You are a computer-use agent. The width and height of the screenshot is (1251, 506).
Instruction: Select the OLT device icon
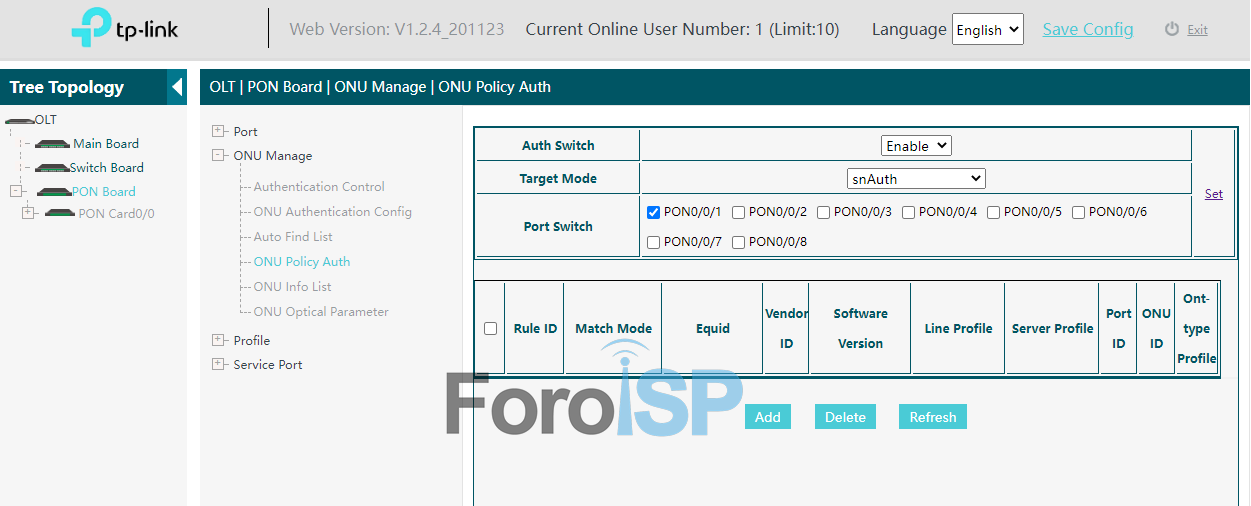coord(19,120)
